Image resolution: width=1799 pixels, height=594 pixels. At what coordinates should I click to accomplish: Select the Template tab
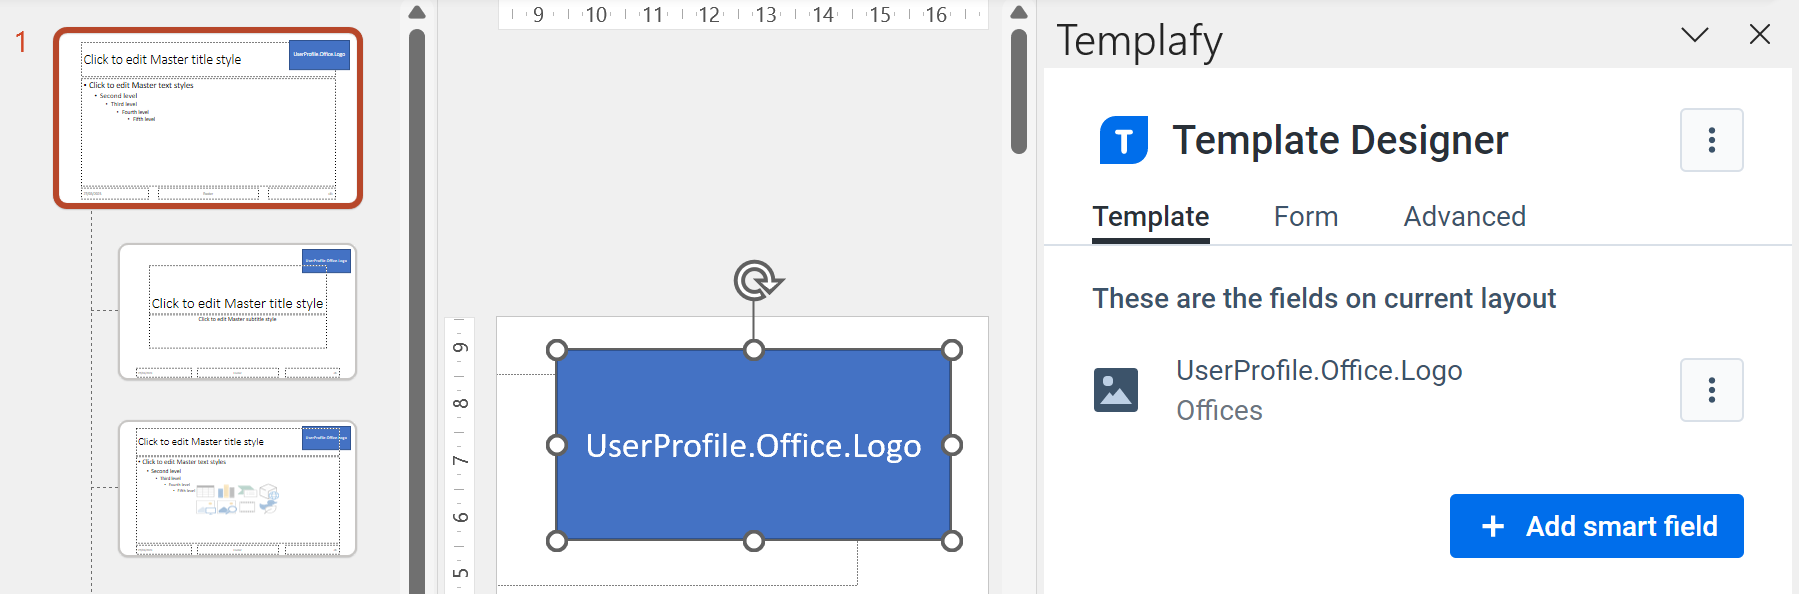[x=1150, y=216]
